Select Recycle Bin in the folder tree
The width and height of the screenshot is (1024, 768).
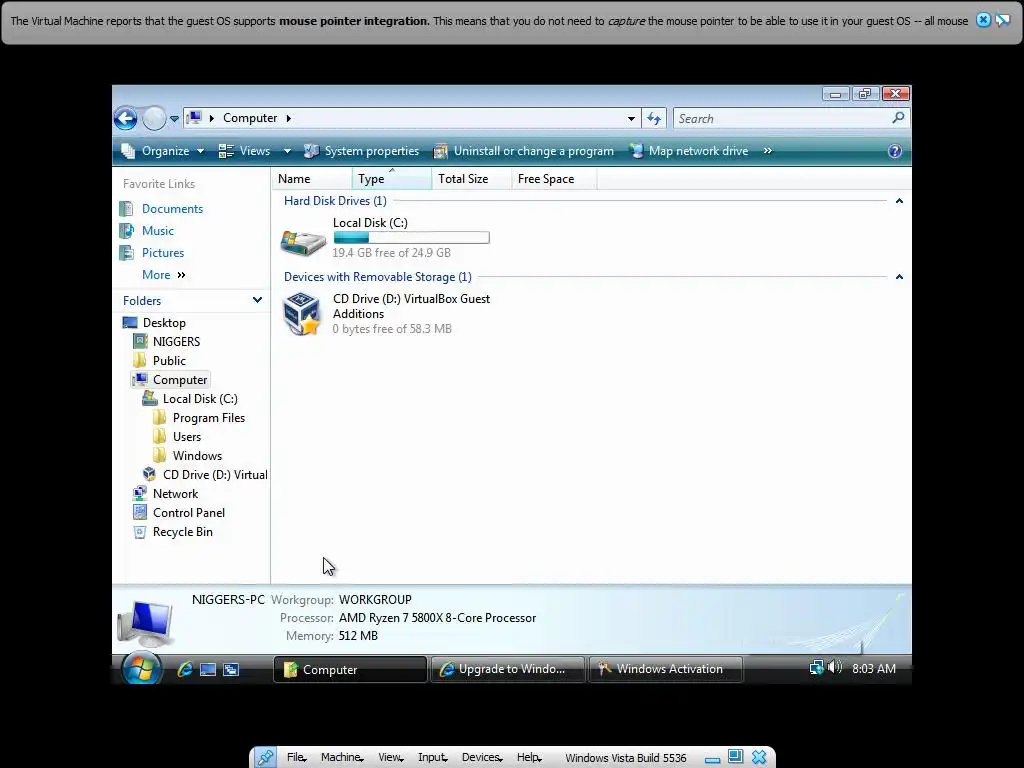point(182,532)
